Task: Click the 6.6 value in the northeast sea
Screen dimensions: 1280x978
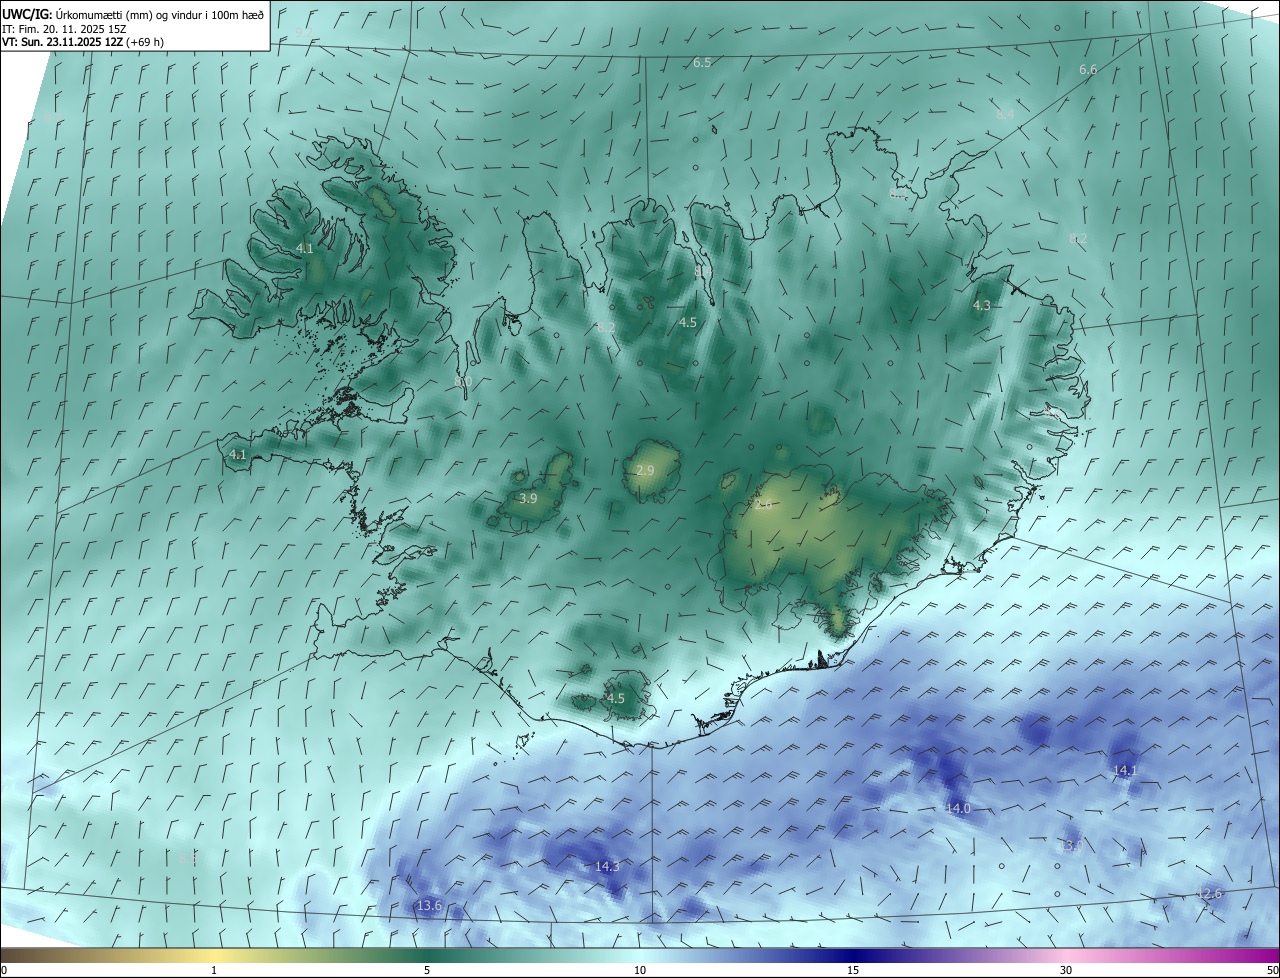Action: click(x=1088, y=70)
